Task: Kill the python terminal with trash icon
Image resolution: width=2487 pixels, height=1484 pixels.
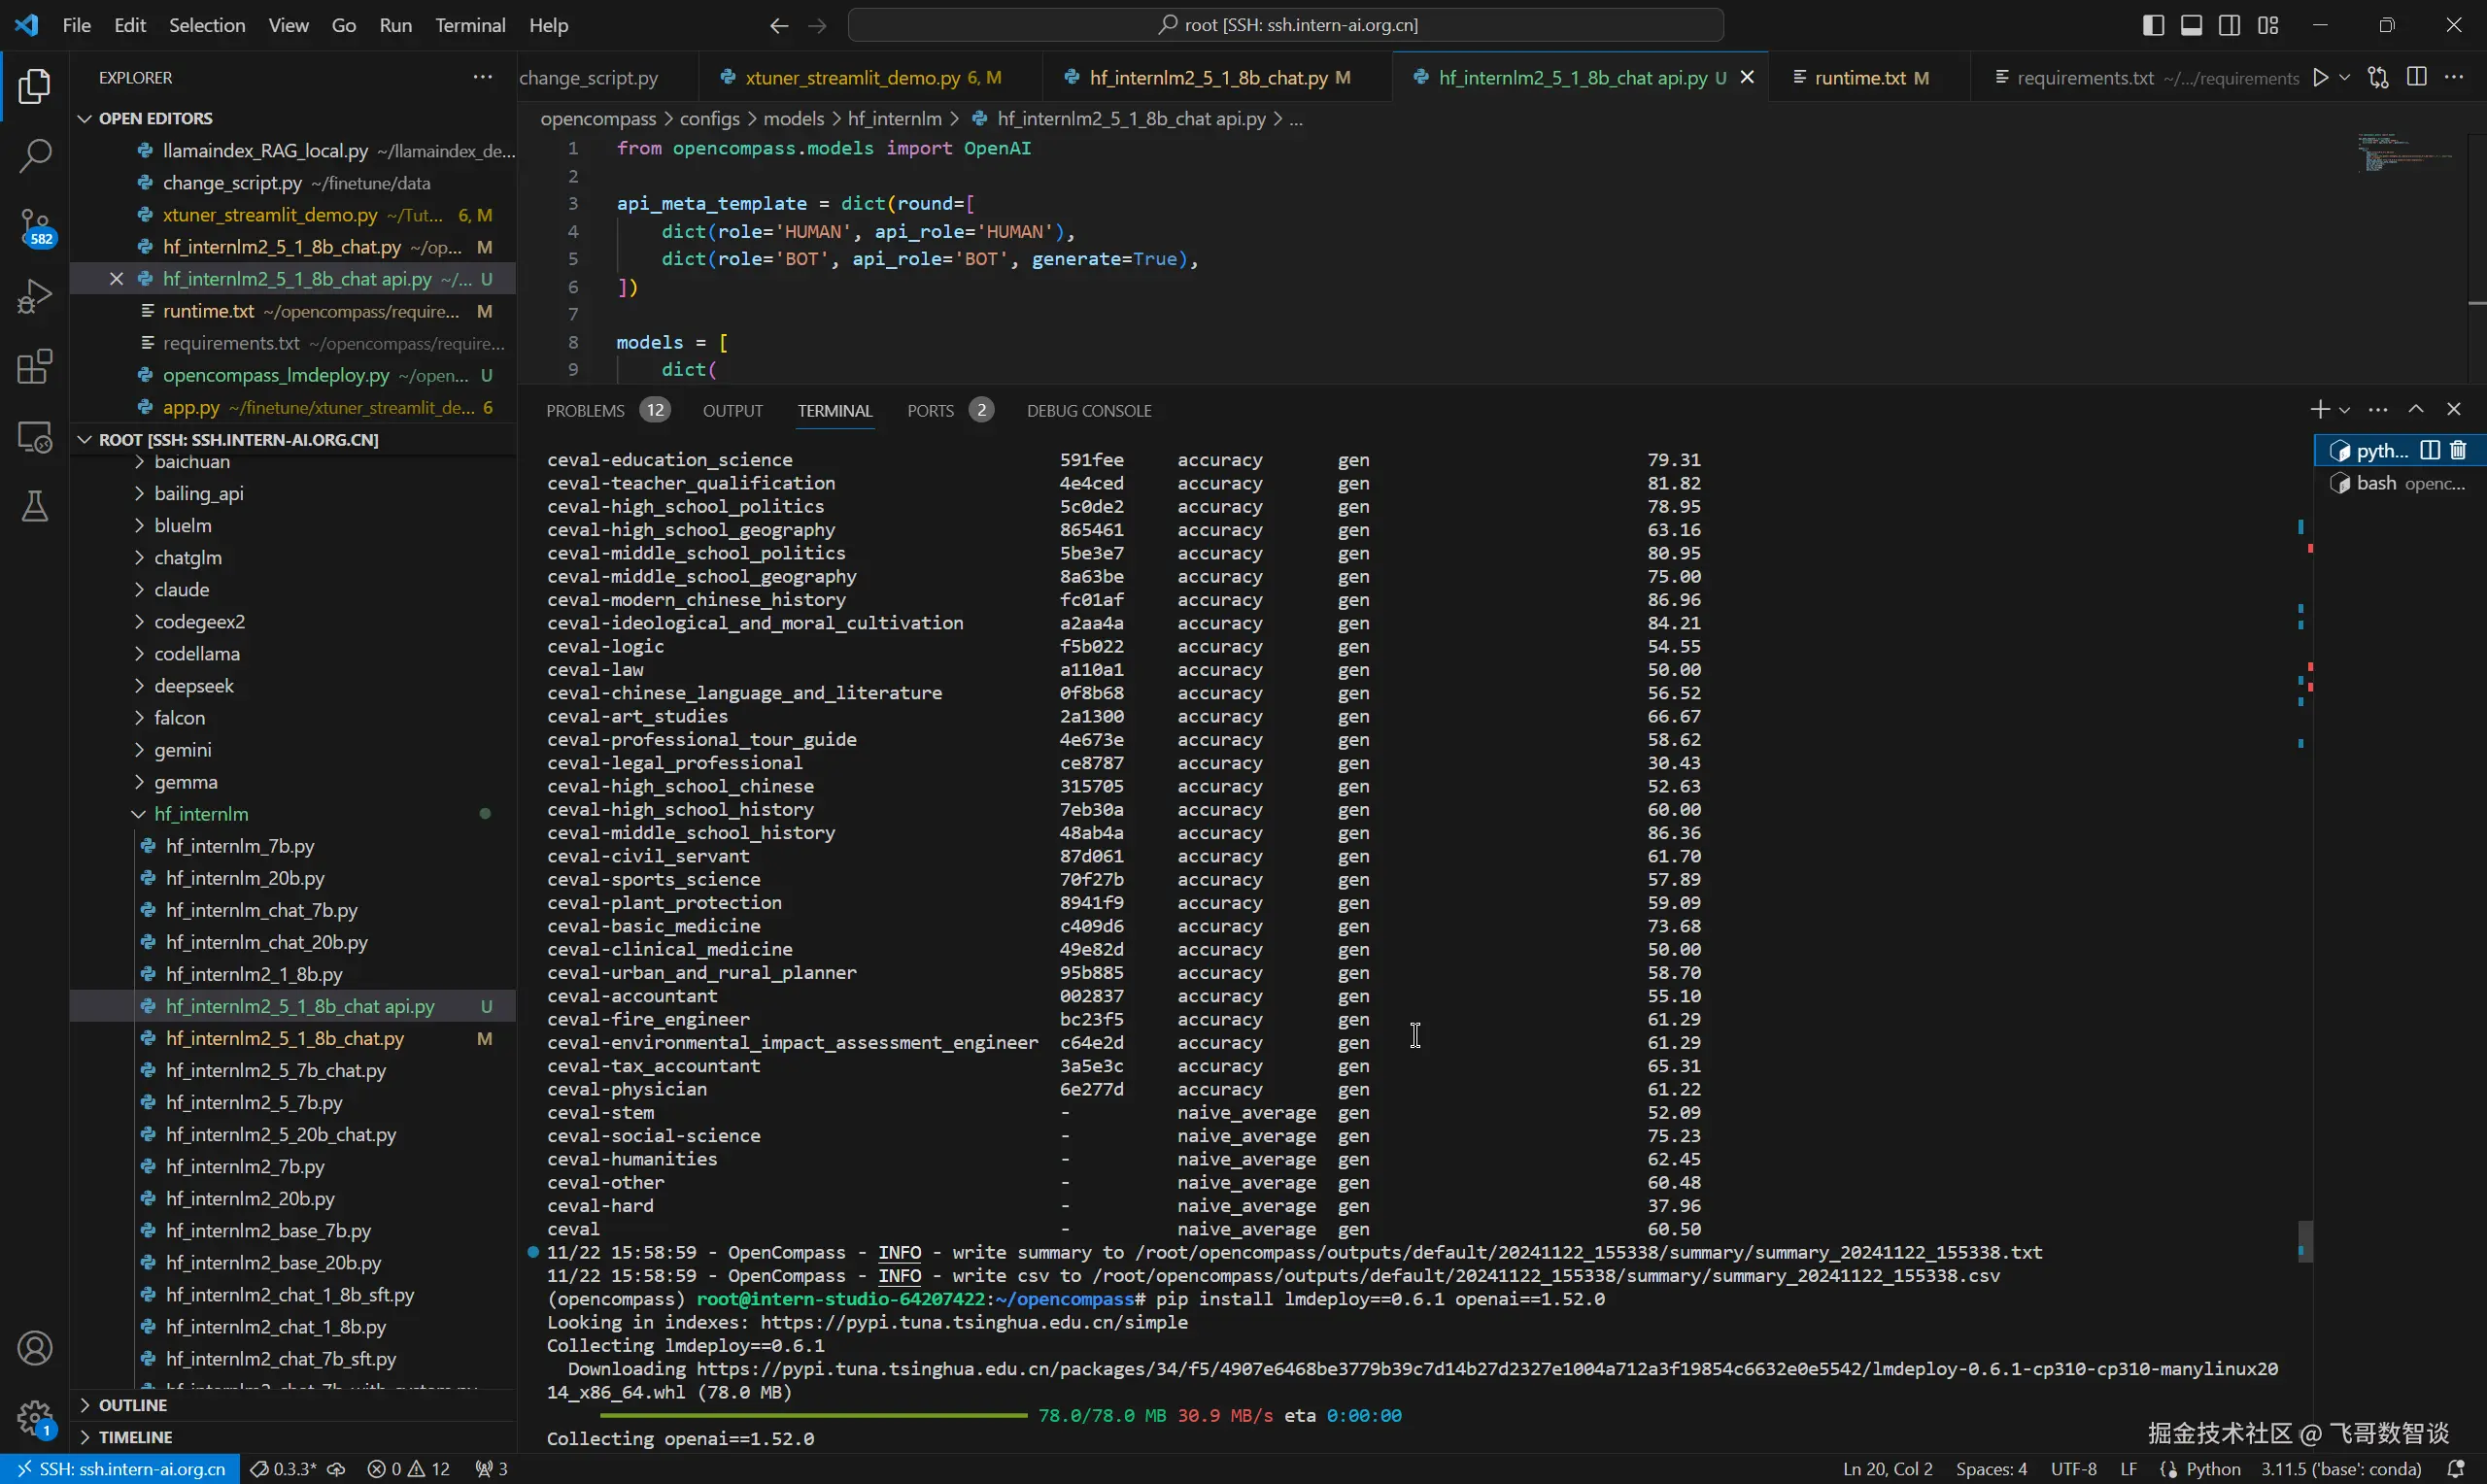Action: point(2459,451)
